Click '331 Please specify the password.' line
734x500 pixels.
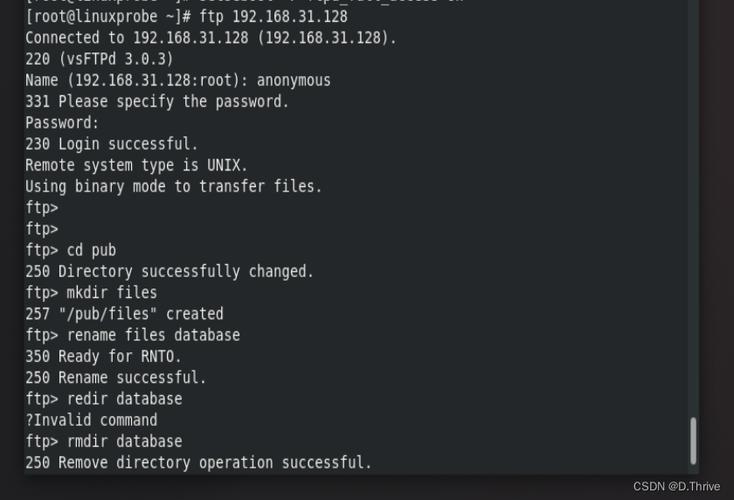click(x=157, y=101)
